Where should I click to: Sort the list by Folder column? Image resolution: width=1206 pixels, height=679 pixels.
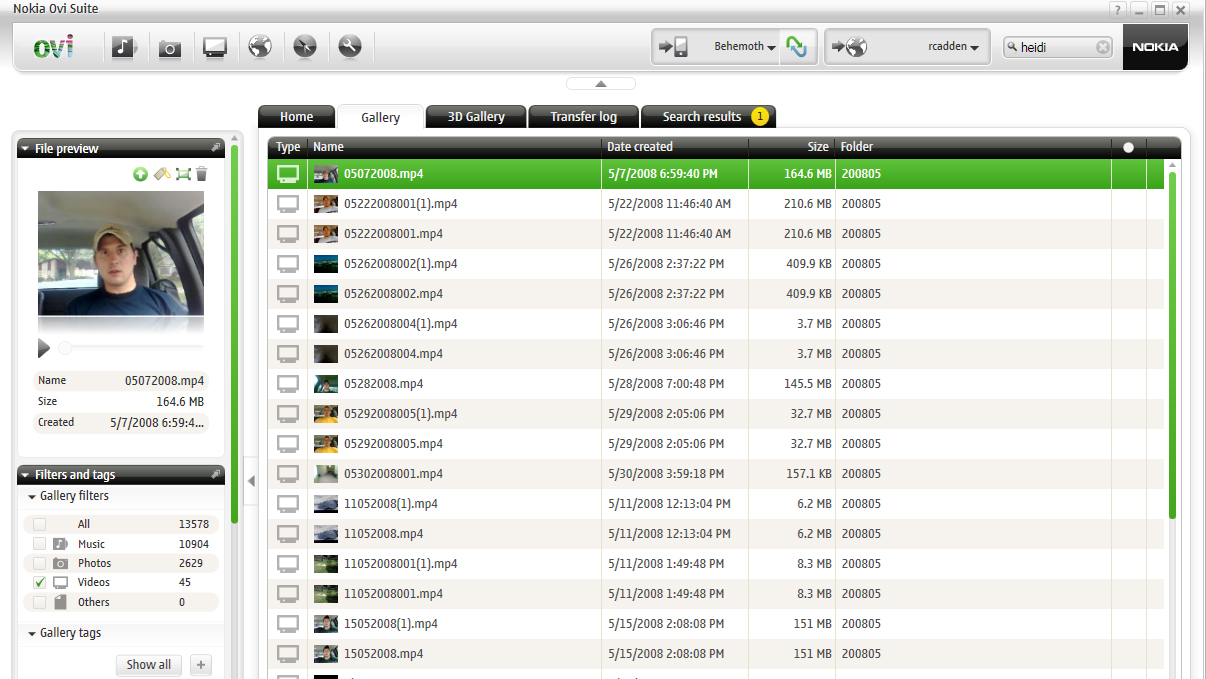tap(973, 147)
